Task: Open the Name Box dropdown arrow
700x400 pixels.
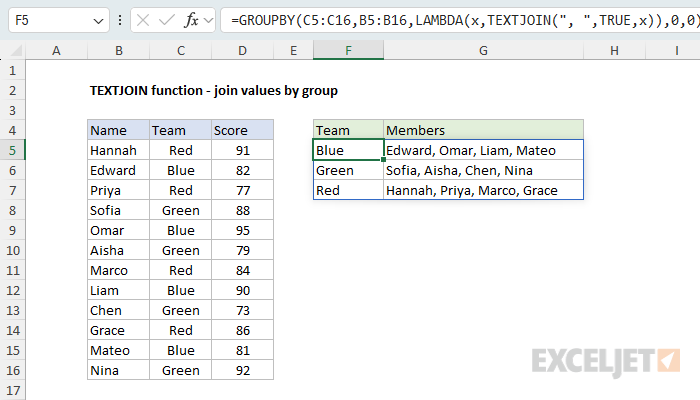Action: coord(98,21)
